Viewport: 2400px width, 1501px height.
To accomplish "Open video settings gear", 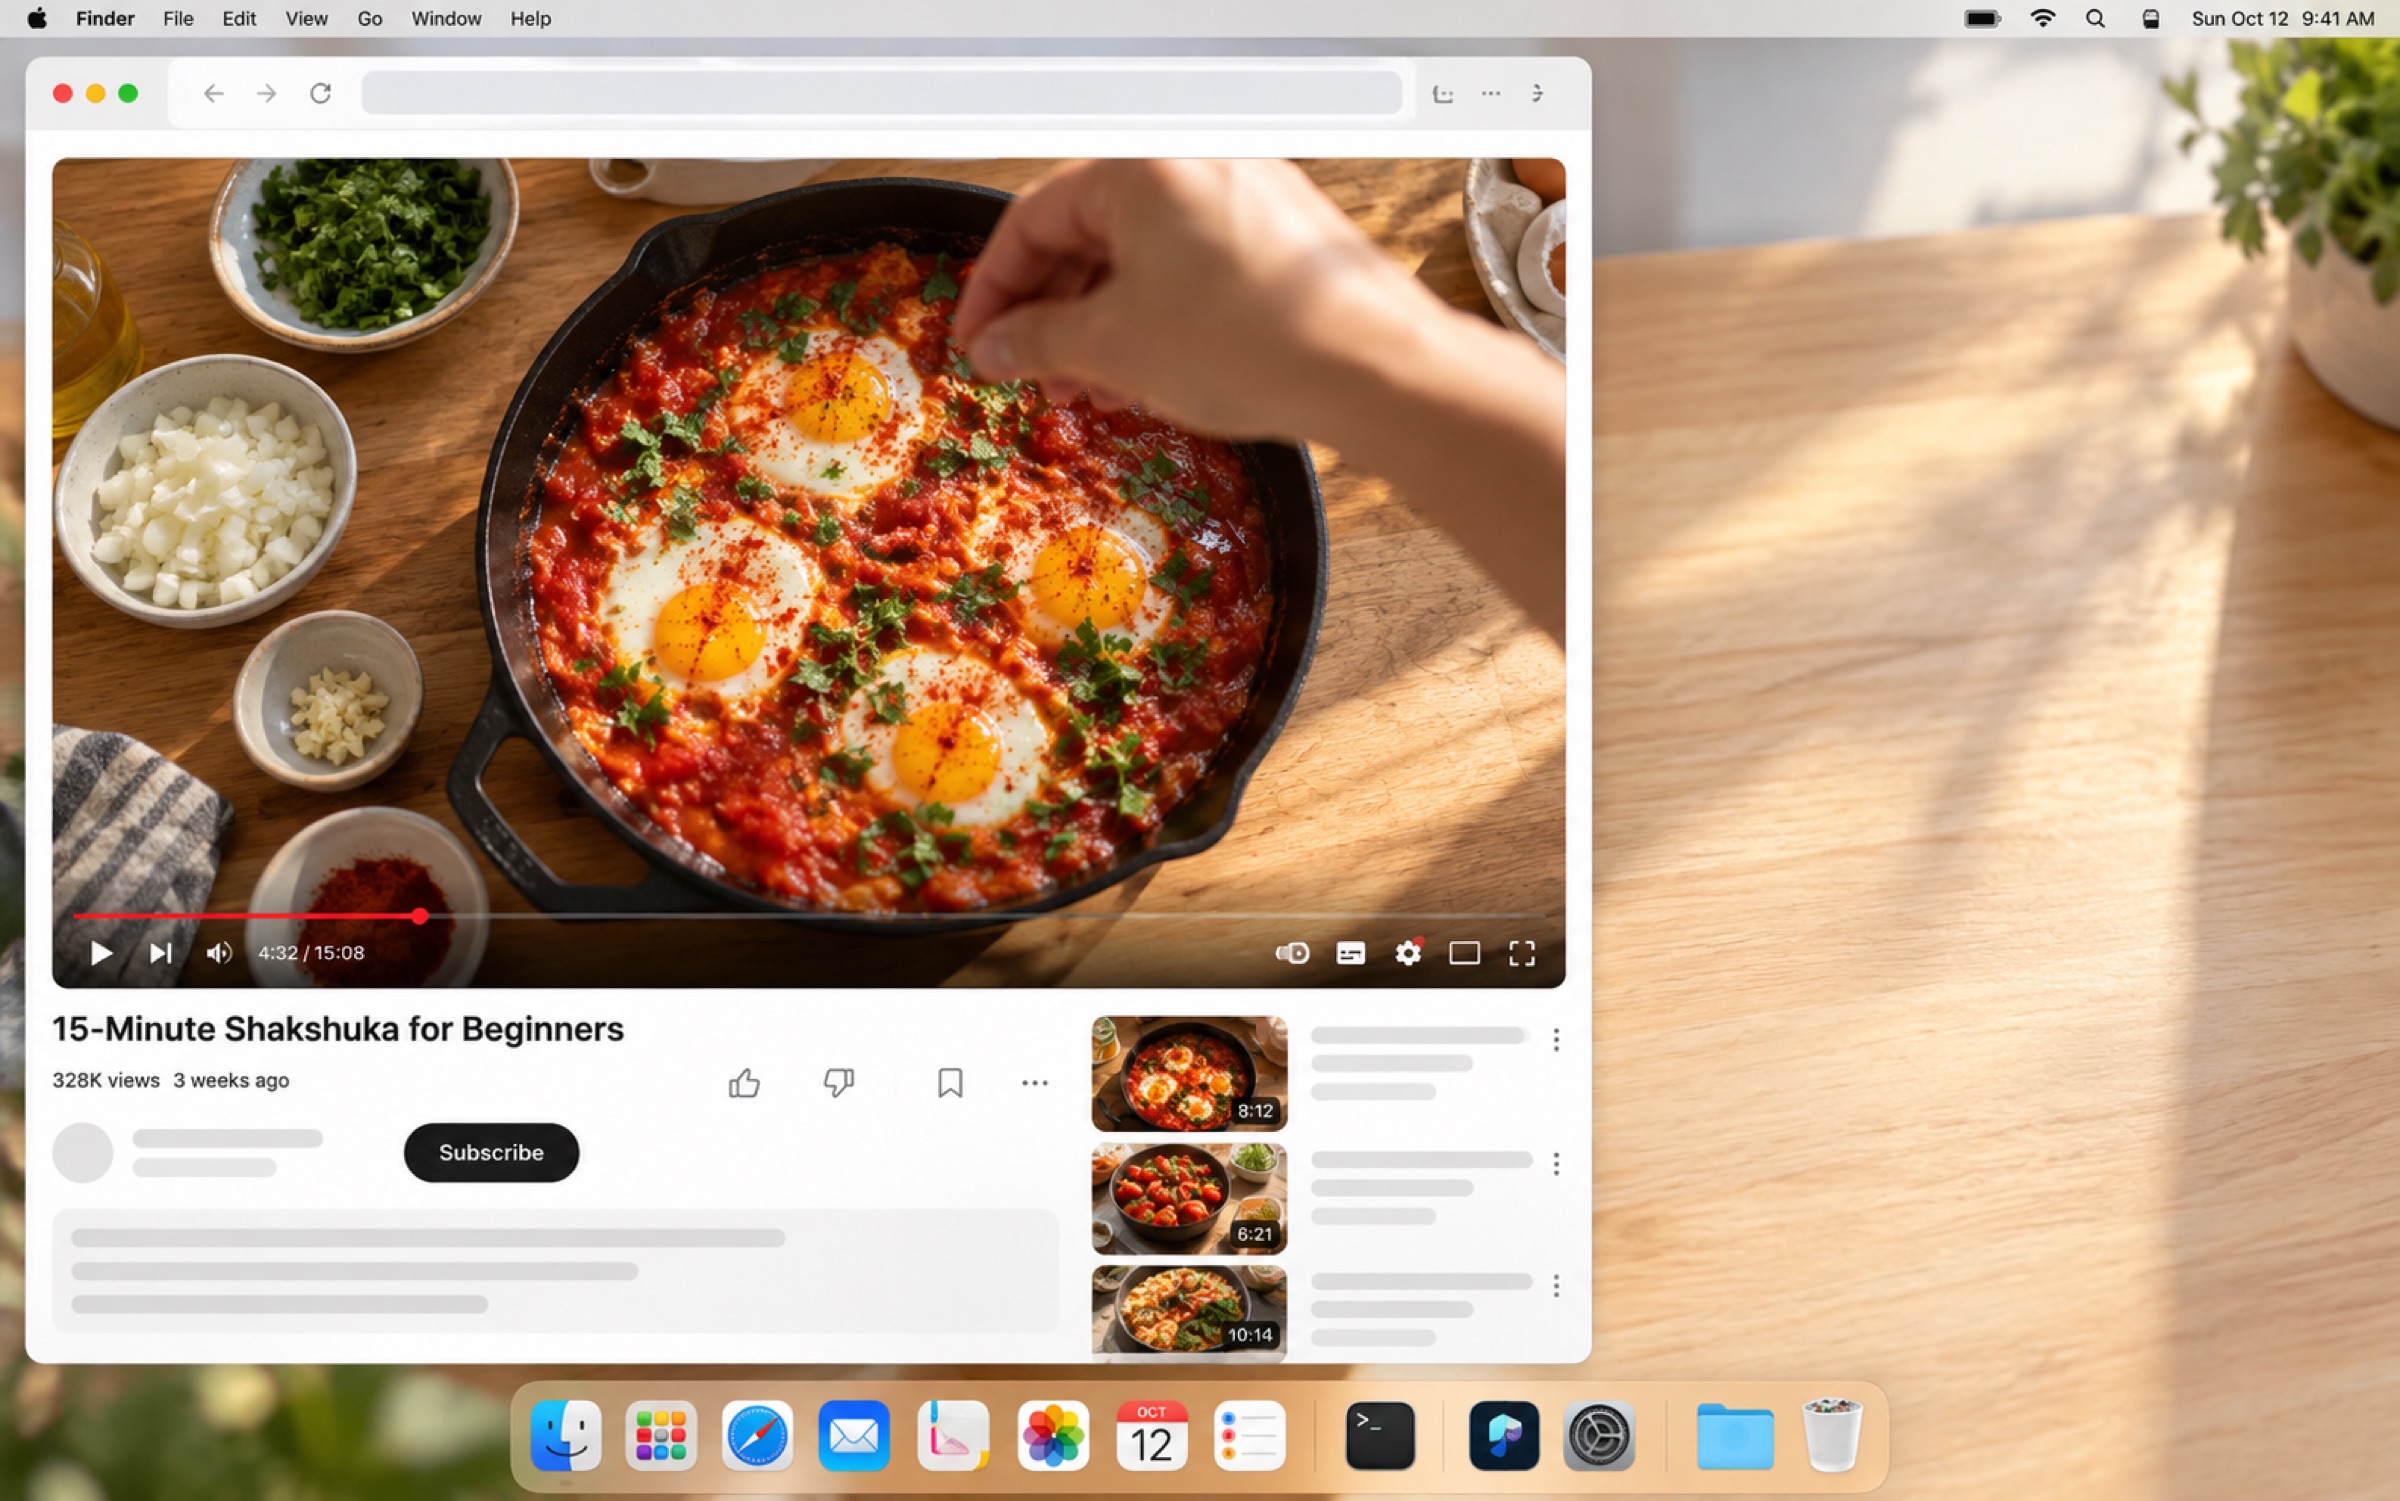I will pos(1408,953).
